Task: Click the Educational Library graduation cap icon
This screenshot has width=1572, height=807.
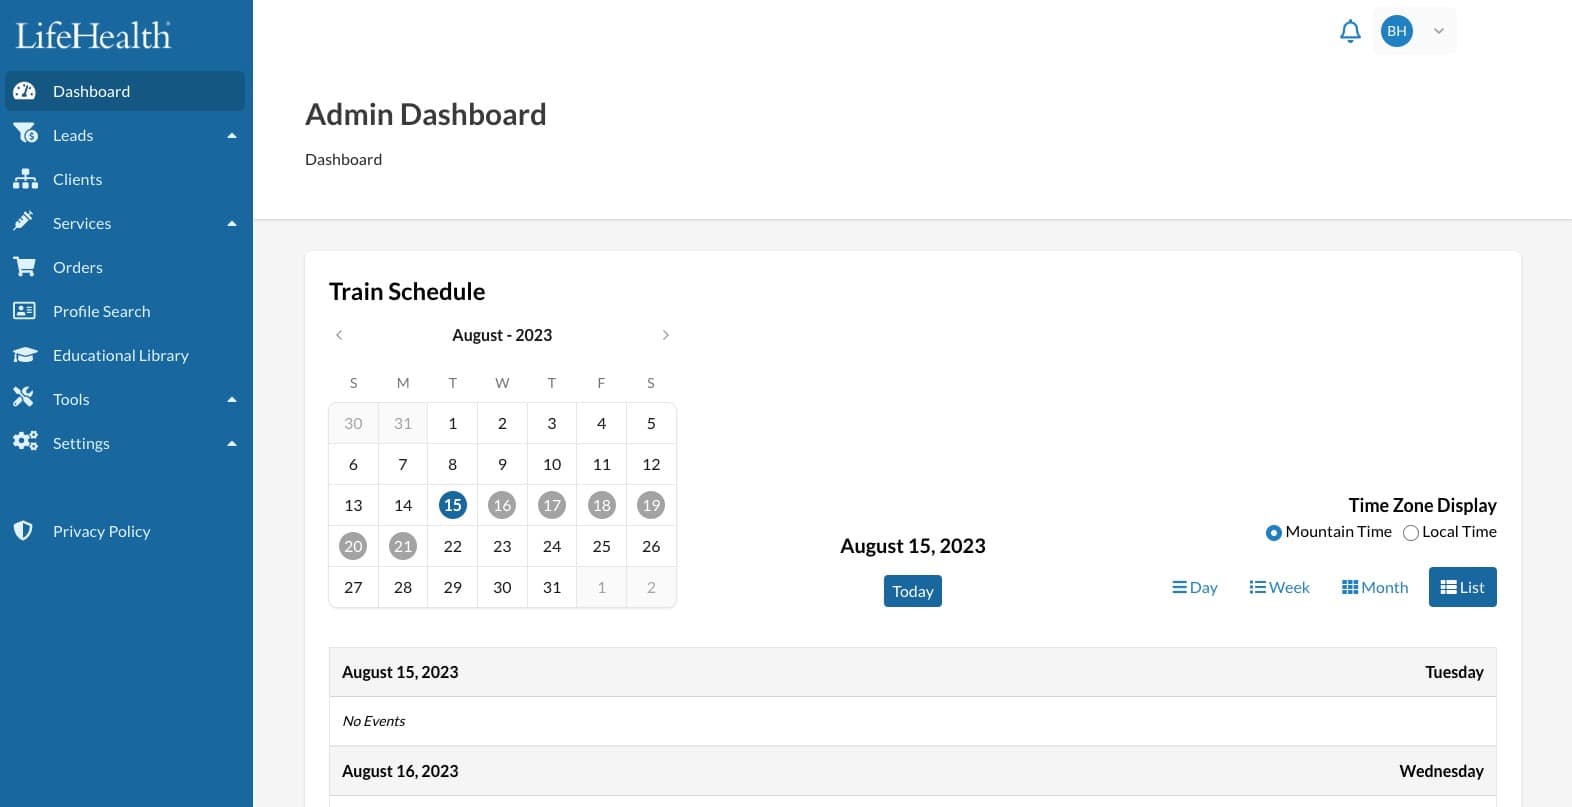Action: pos(25,355)
